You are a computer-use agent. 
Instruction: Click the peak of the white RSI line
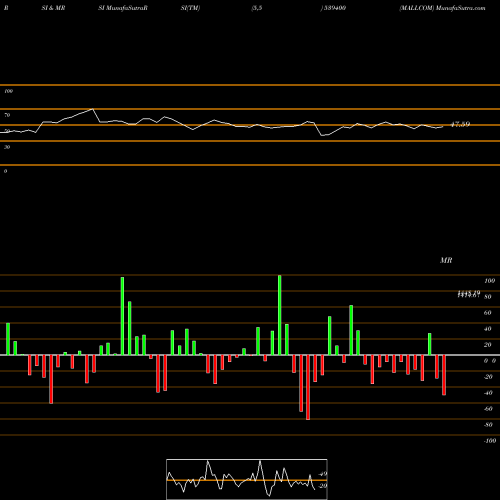[92, 109]
